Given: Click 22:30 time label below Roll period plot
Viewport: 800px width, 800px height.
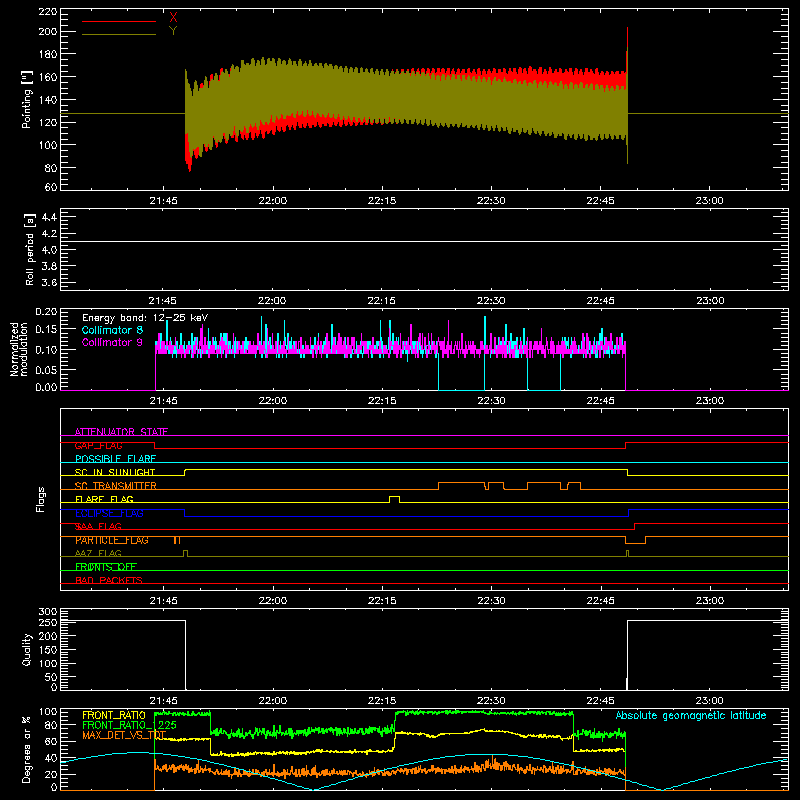Looking at the screenshot, I should [x=491, y=301].
